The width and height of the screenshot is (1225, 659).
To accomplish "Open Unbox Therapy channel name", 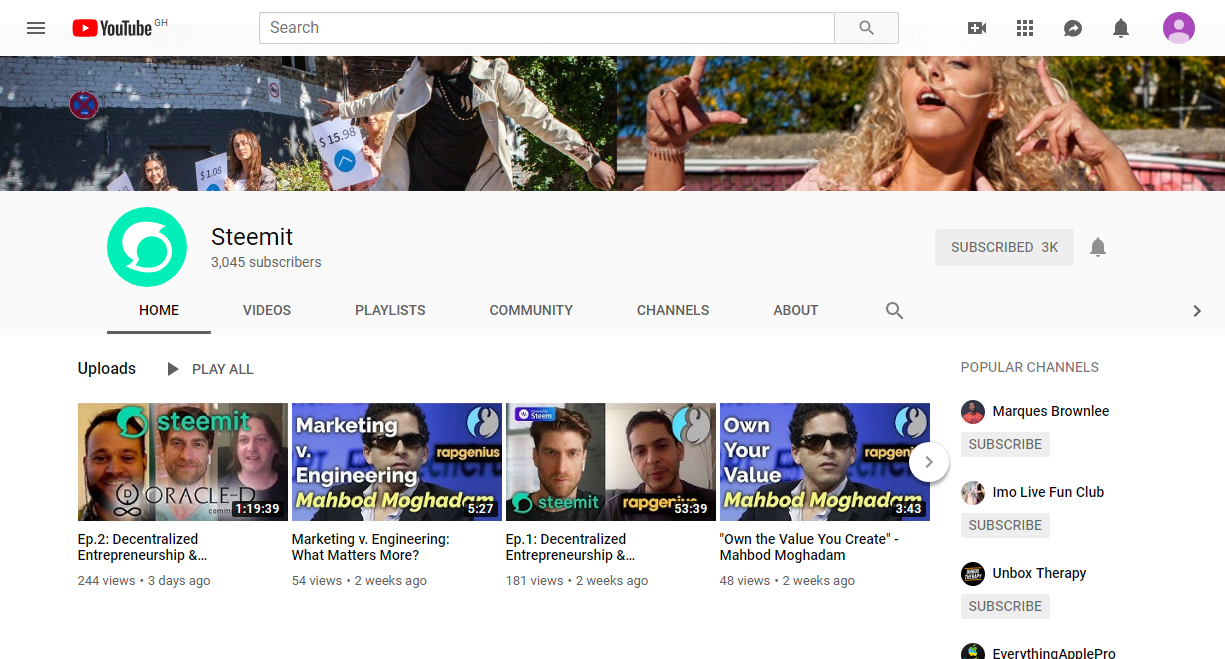I will click(x=1039, y=573).
